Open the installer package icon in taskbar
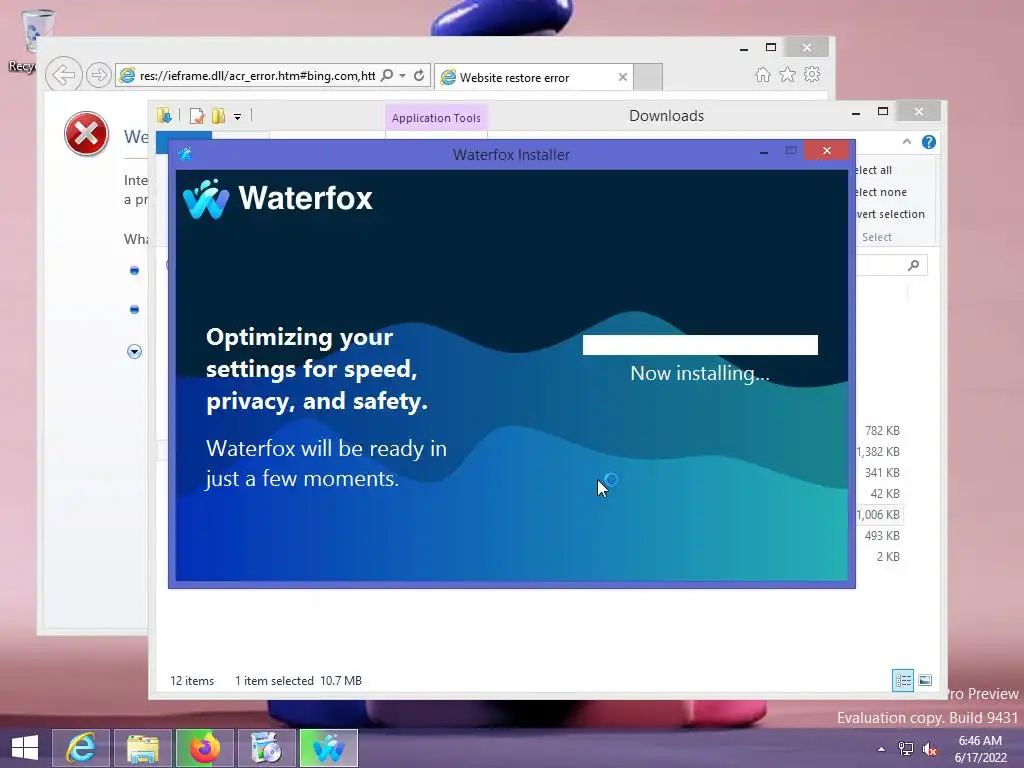1024x768 pixels. 266,748
